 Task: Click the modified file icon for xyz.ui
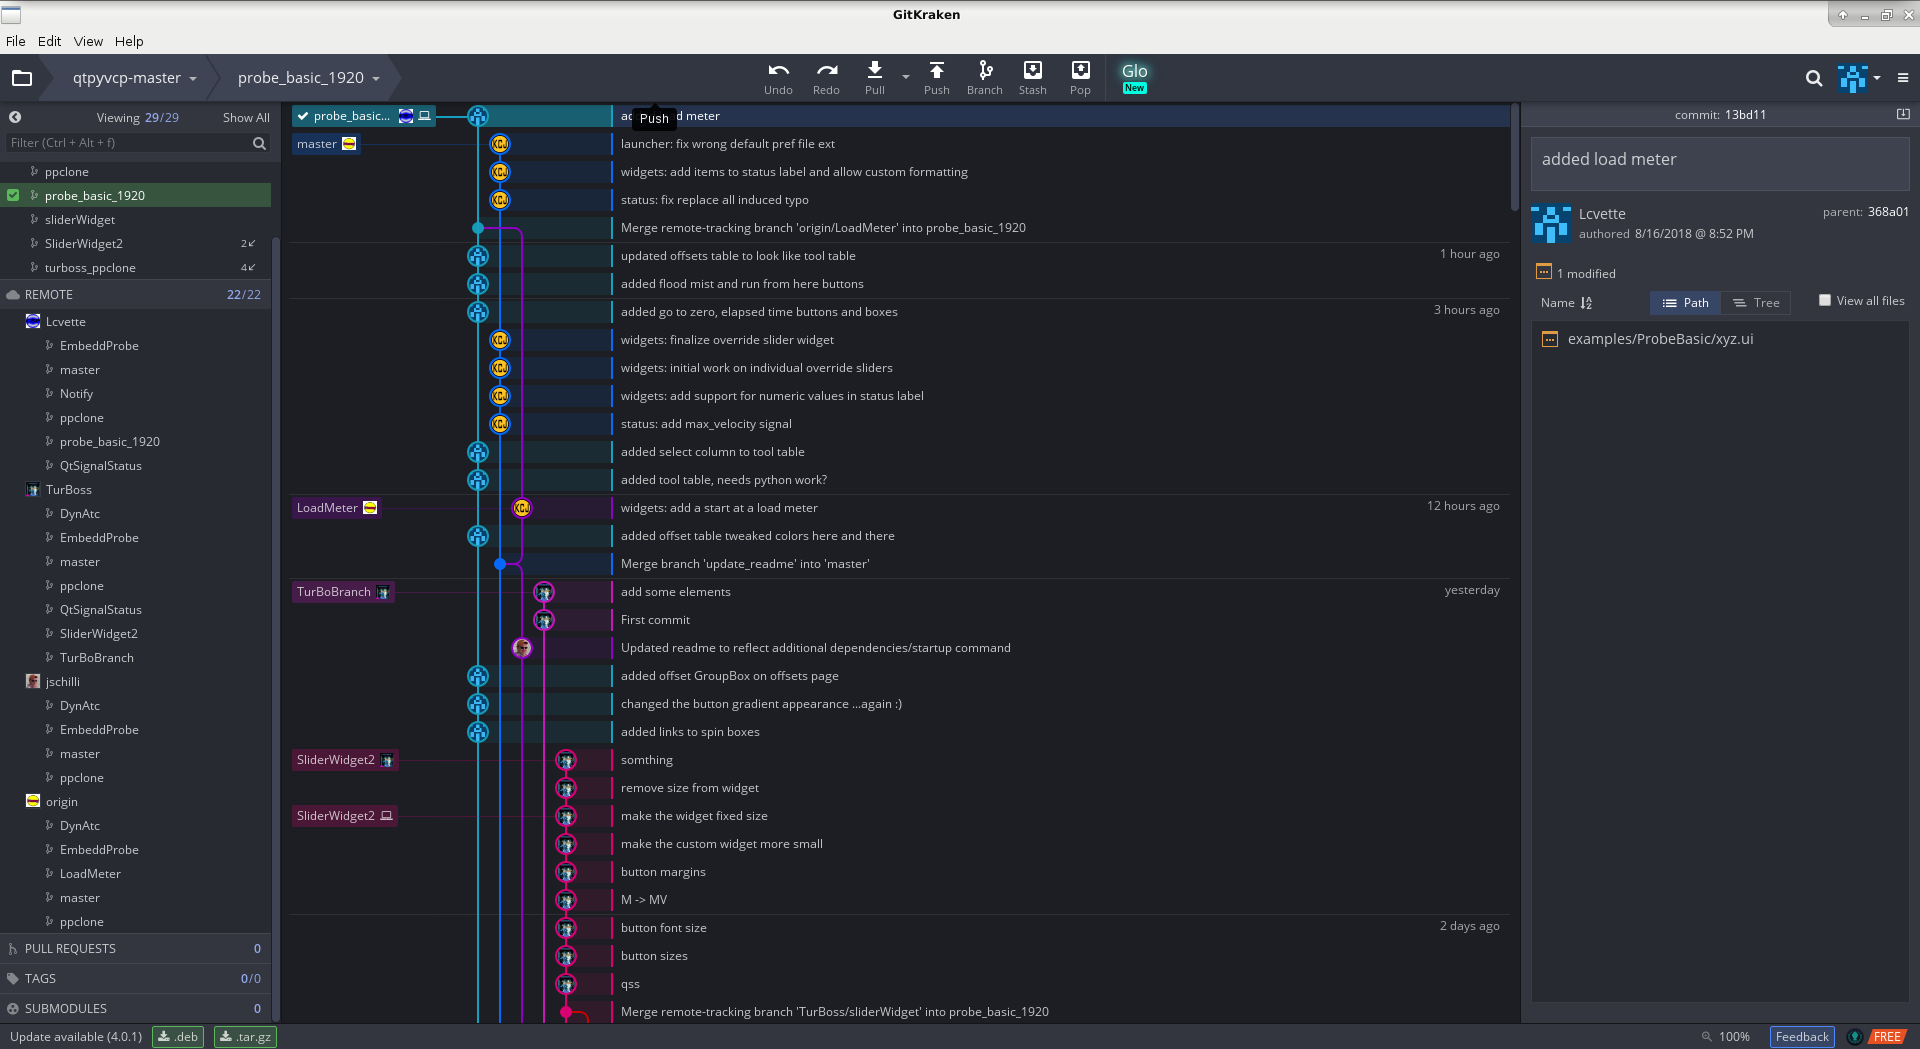tap(1549, 339)
